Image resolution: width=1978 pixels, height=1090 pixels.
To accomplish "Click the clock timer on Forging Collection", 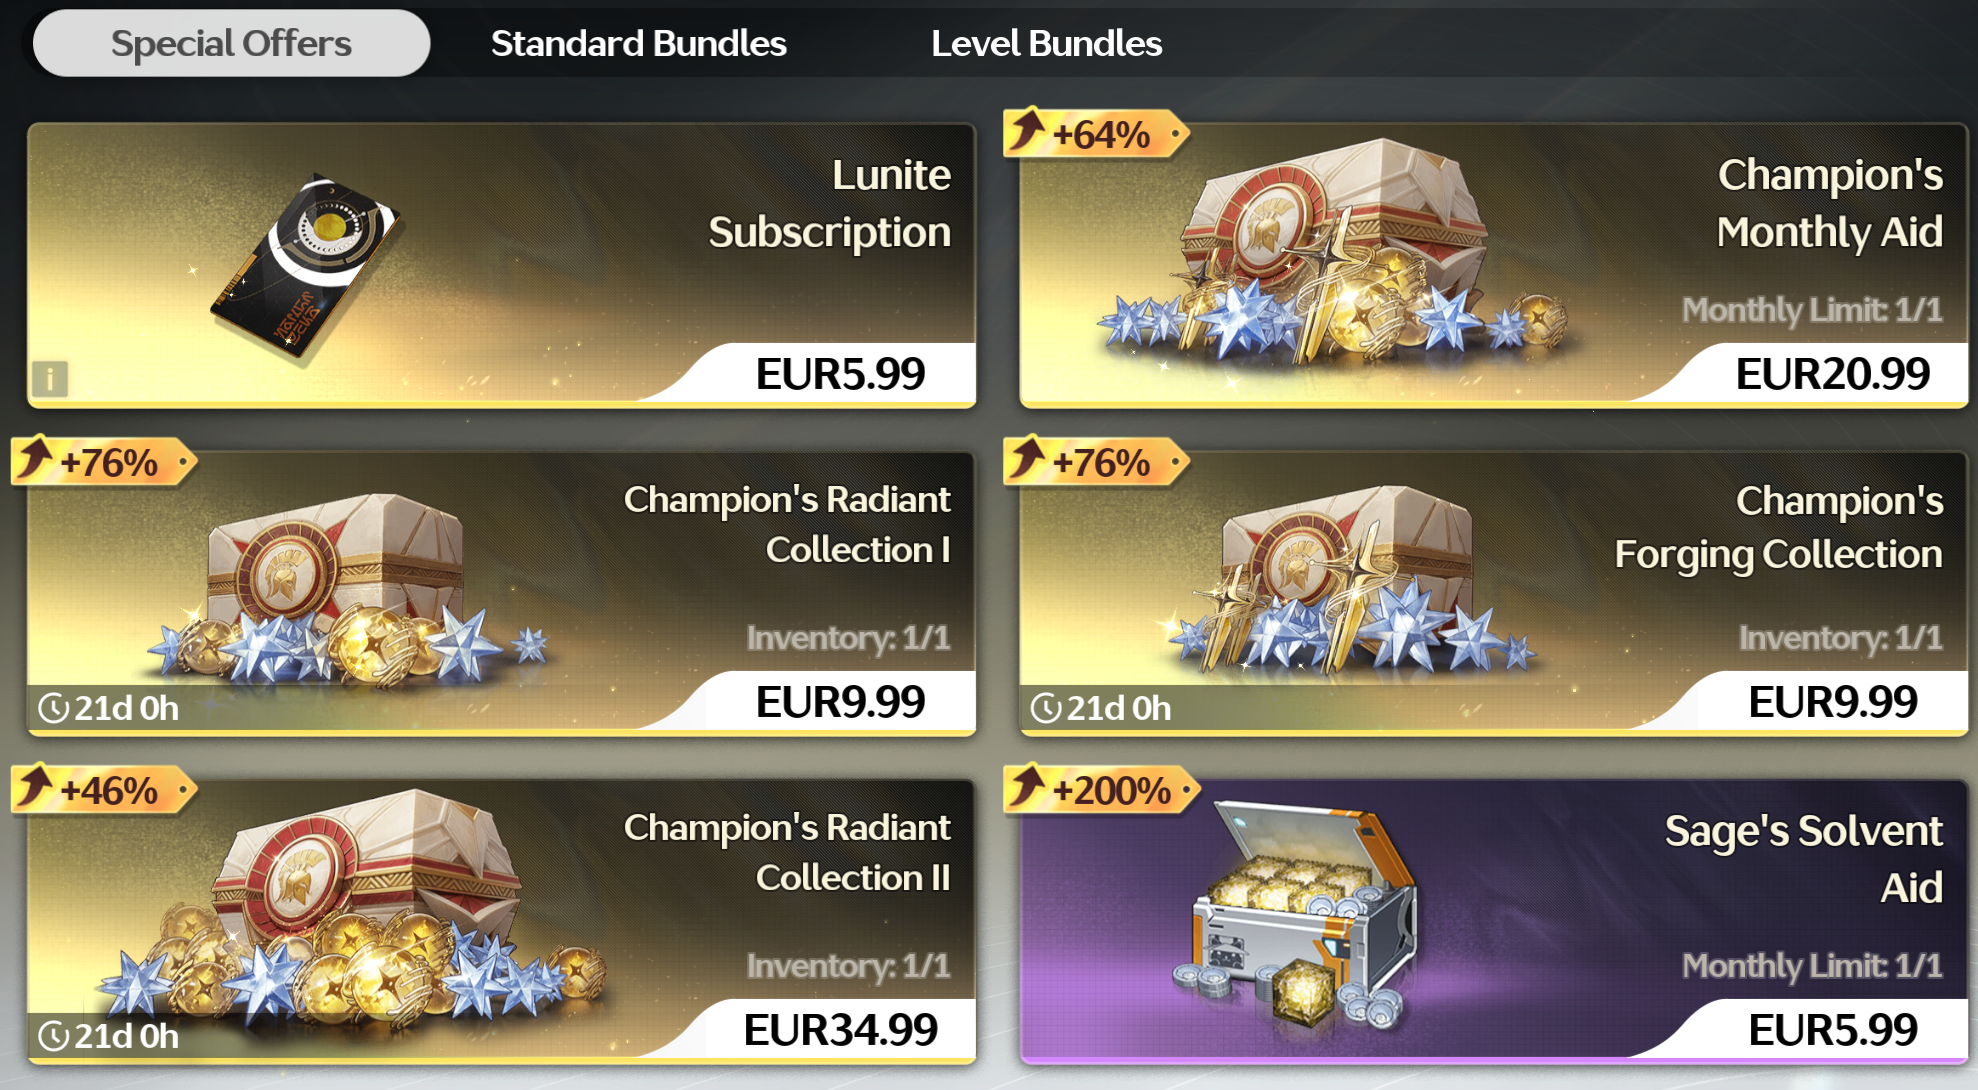I will coord(1101,708).
